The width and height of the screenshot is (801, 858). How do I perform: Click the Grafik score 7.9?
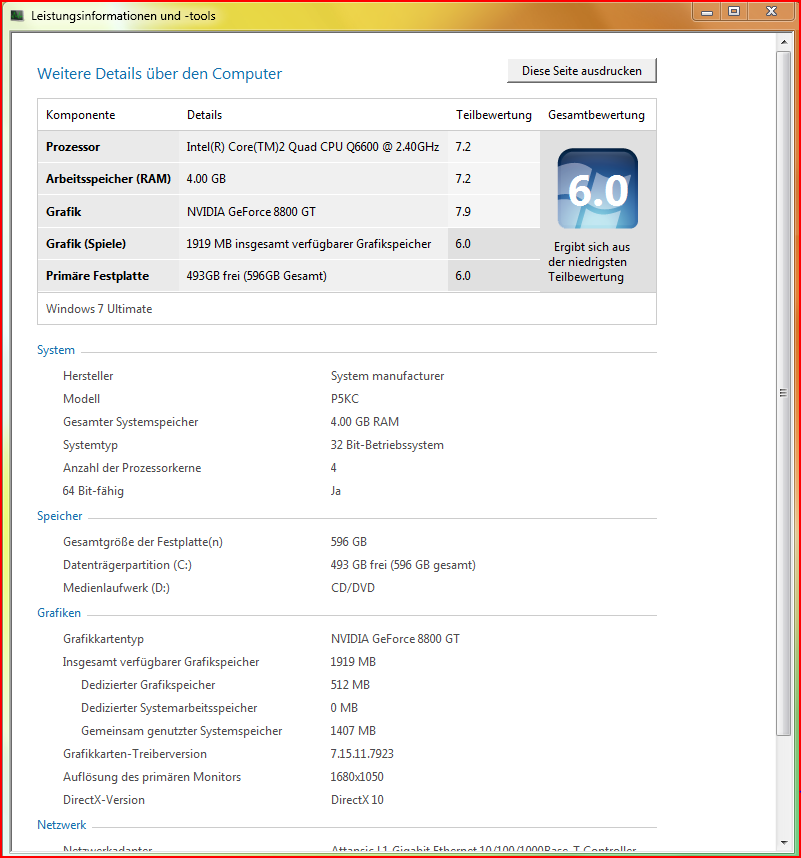pos(463,212)
